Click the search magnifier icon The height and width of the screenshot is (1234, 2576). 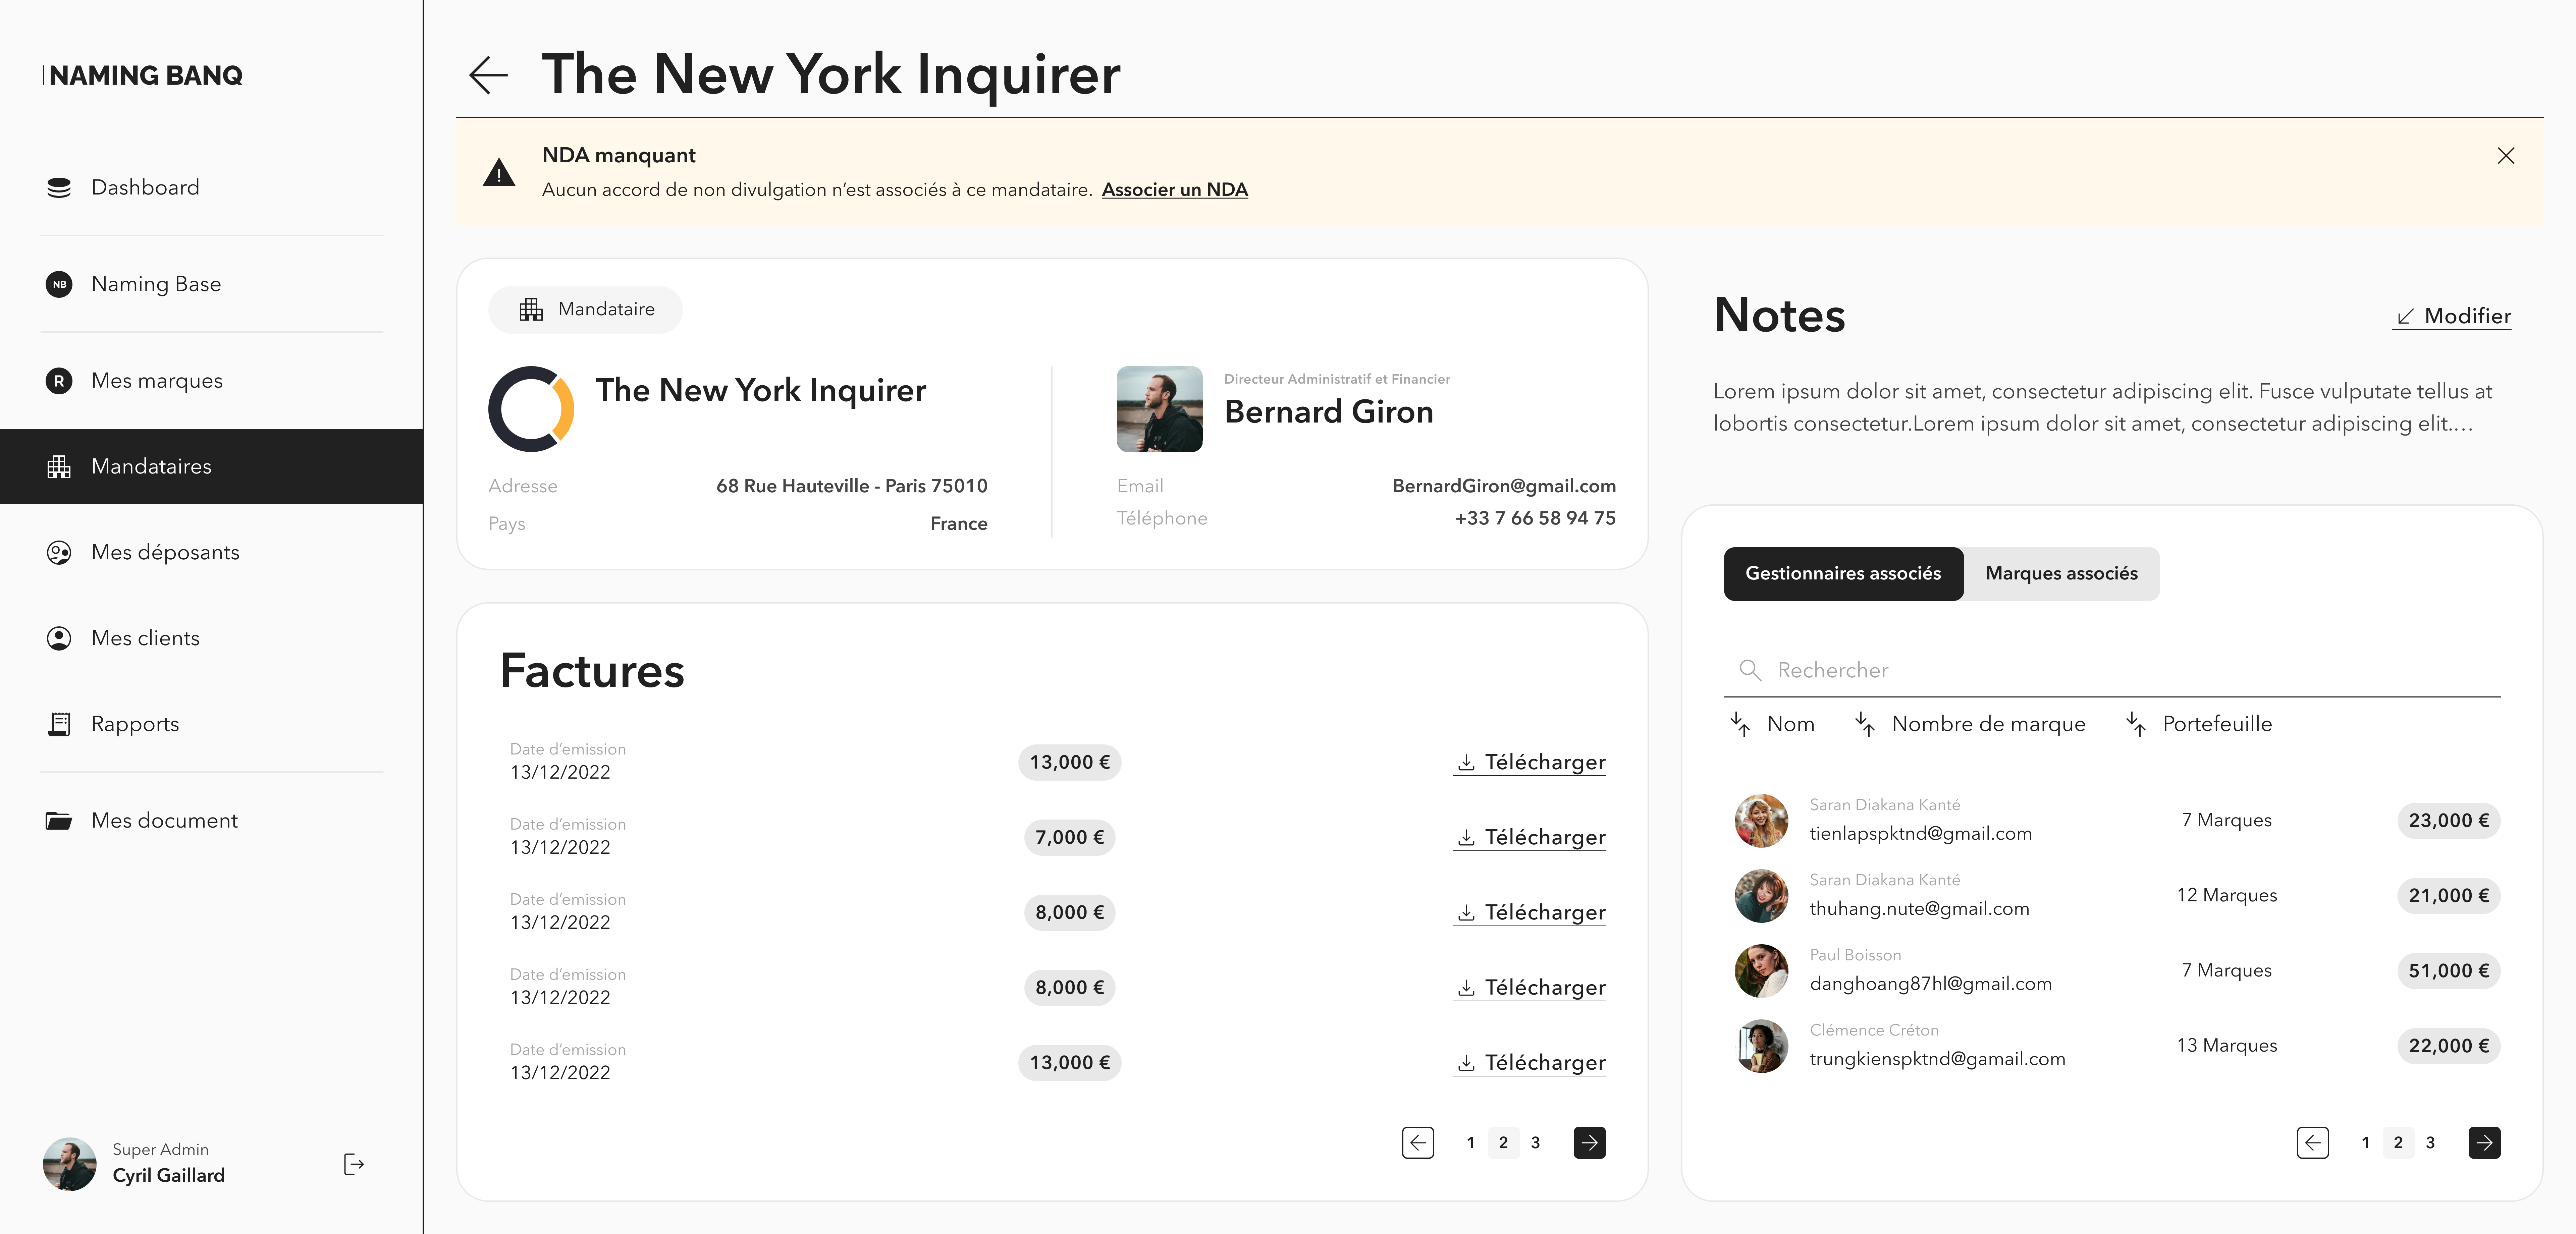tap(1750, 670)
